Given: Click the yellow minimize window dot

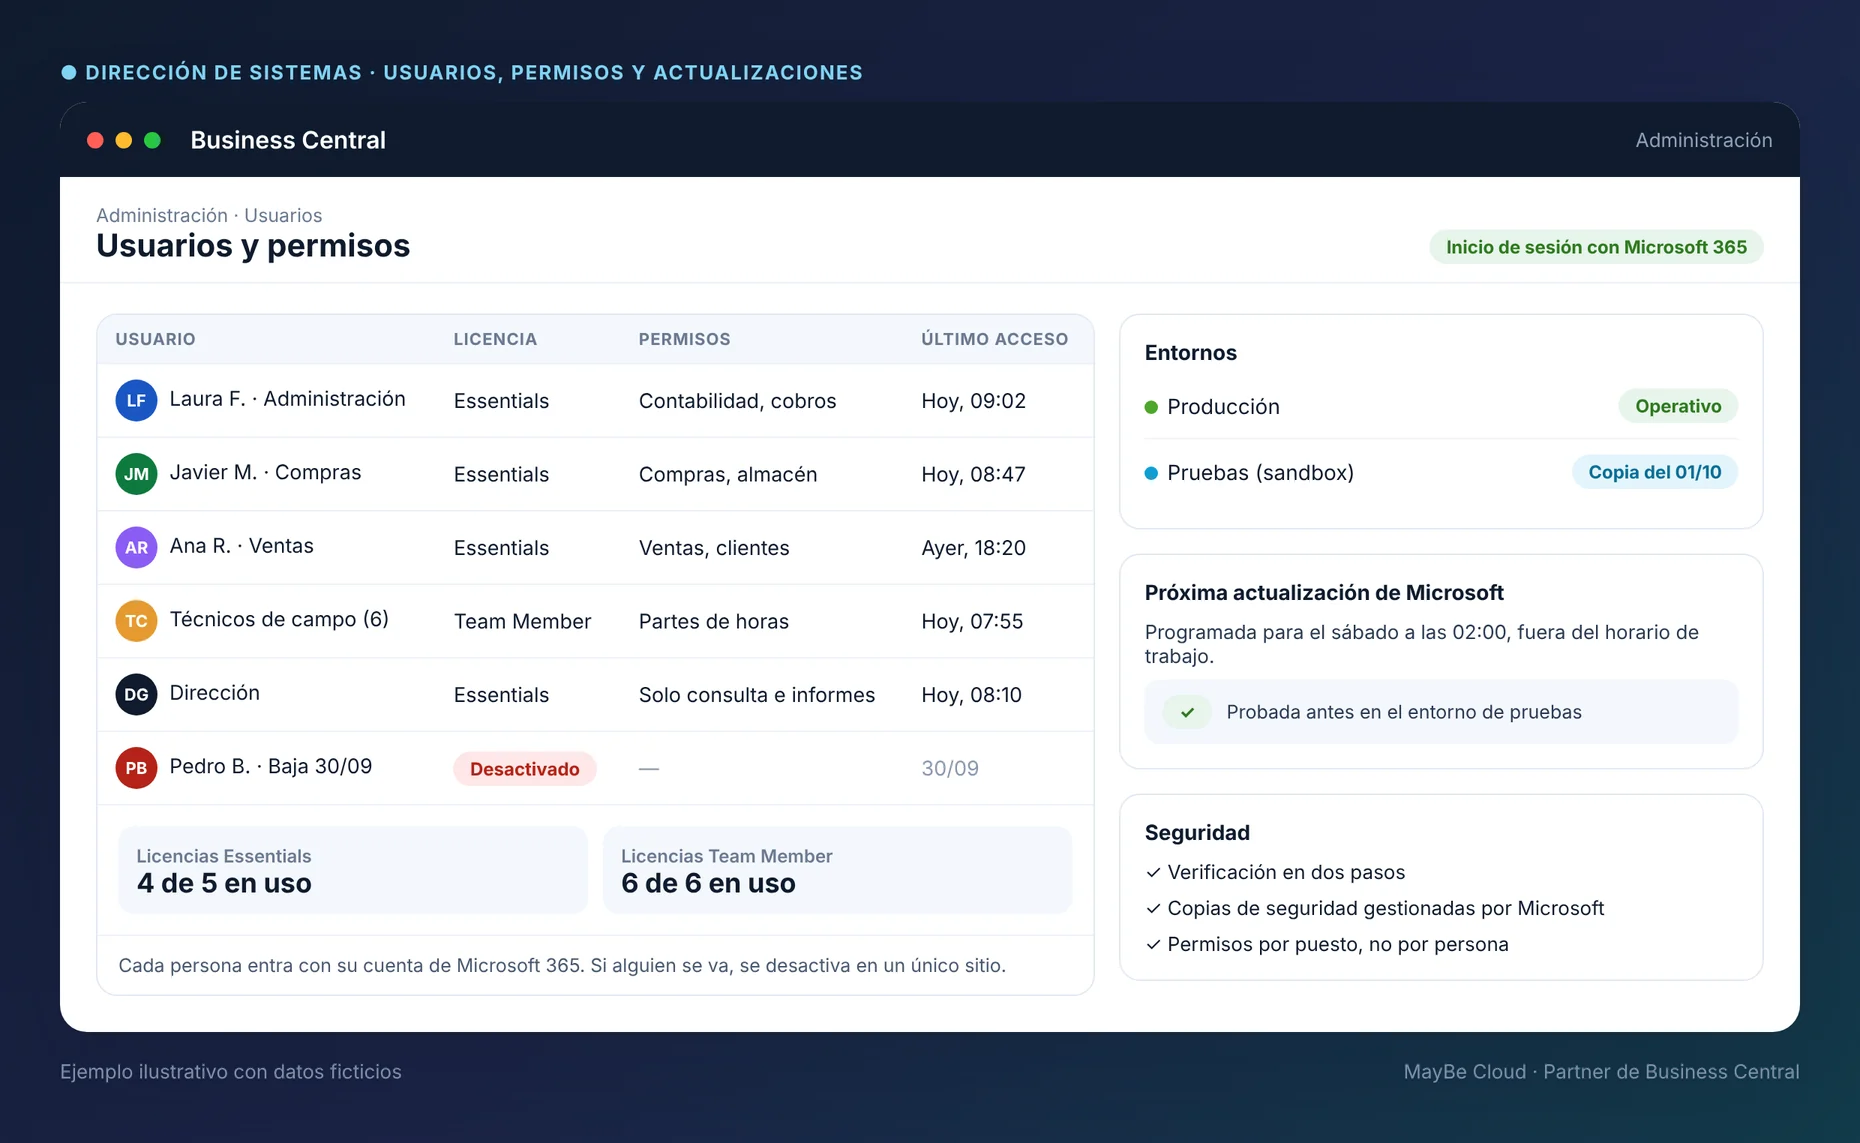Looking at the screenshot, I should tap(124, 140).
